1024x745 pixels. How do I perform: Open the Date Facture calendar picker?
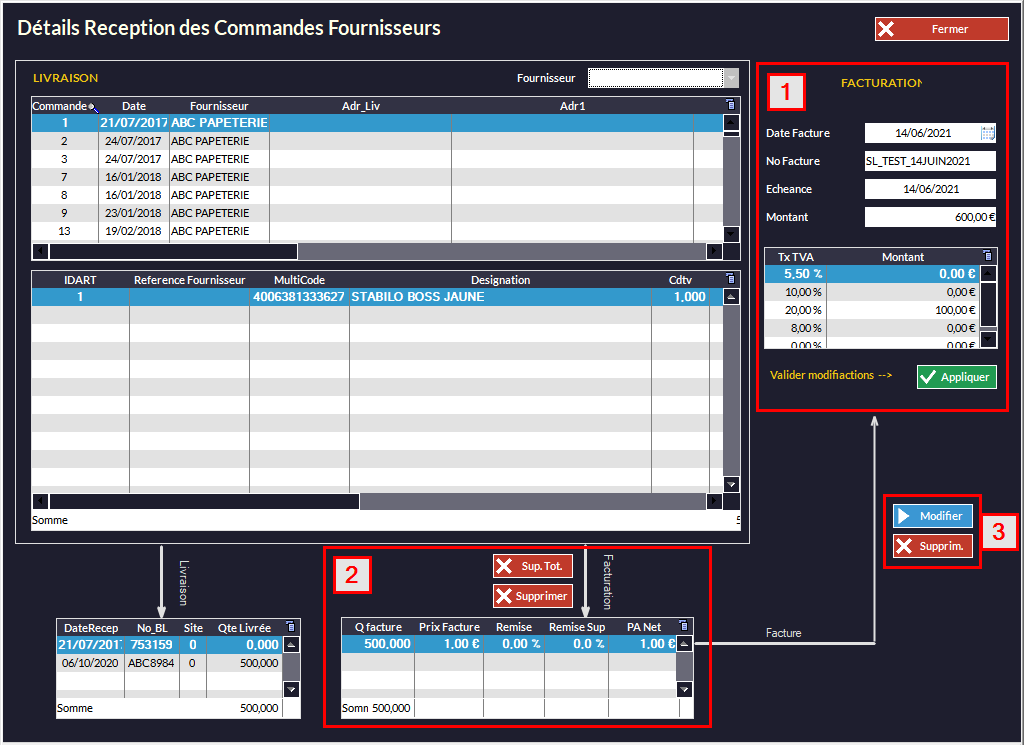coord(988,133)
